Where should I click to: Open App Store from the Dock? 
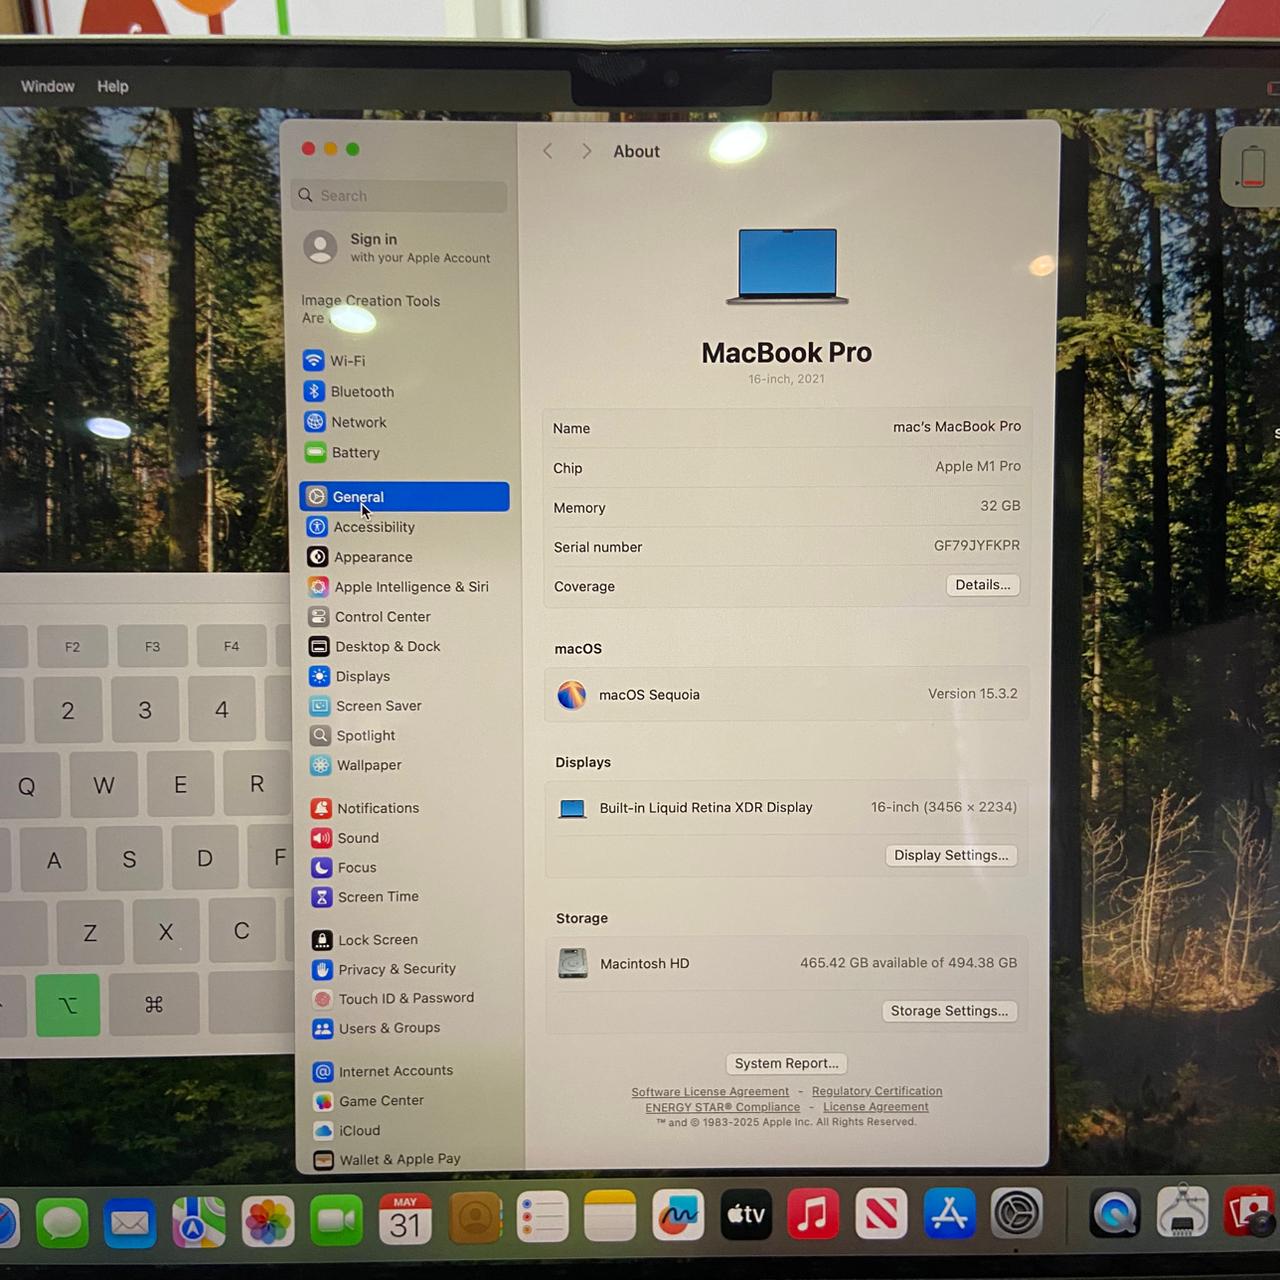tap(948, 1215)
